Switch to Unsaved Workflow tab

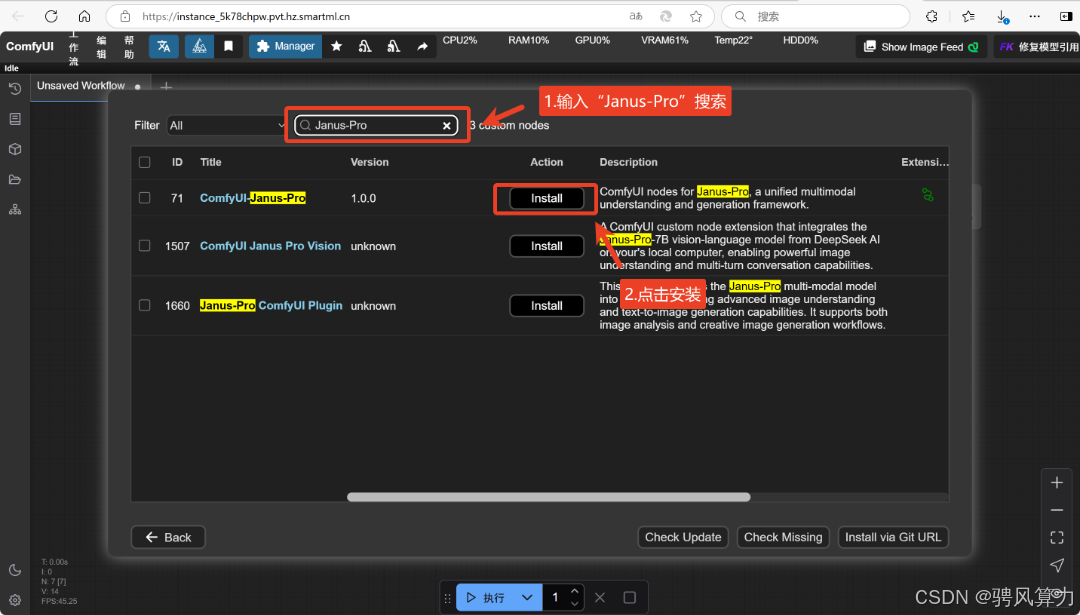[81, 86]
